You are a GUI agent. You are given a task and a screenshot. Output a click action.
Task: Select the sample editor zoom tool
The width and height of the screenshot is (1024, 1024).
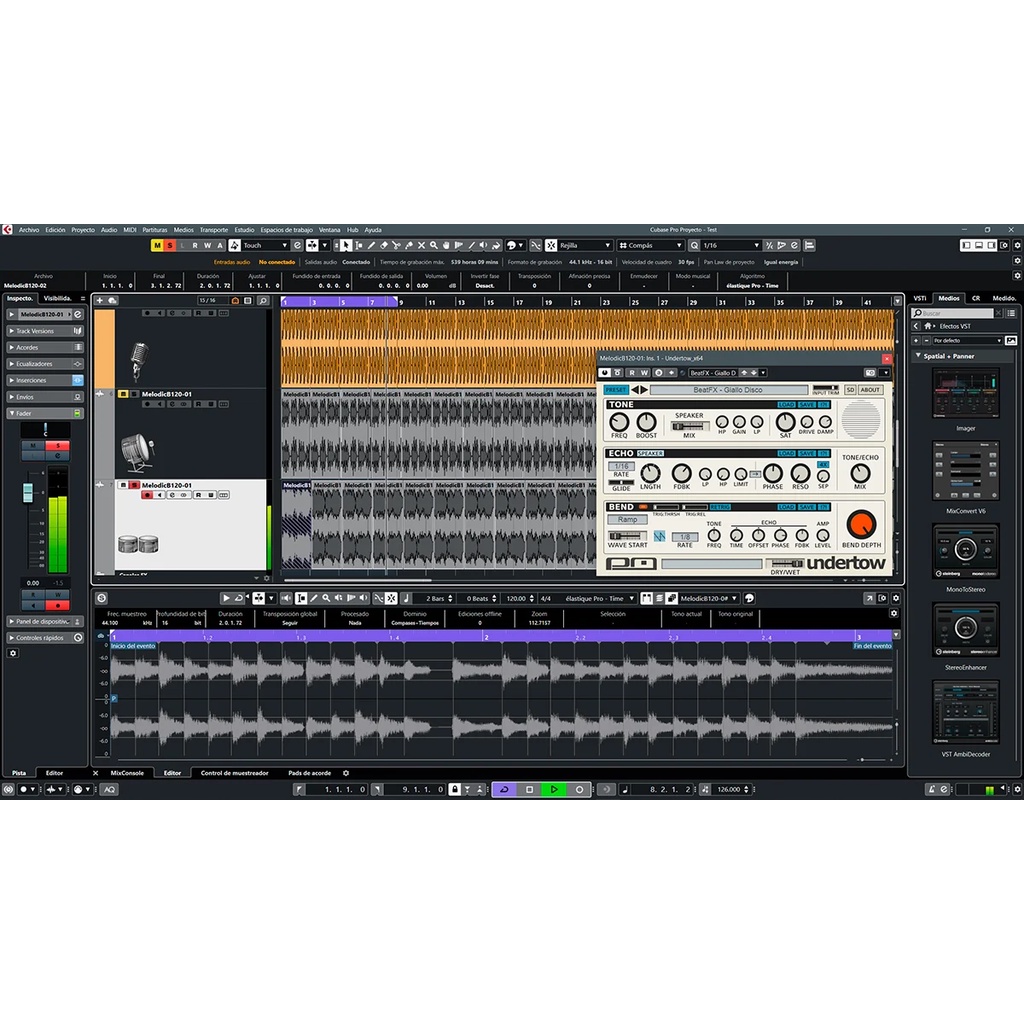(x=326, y=598)
